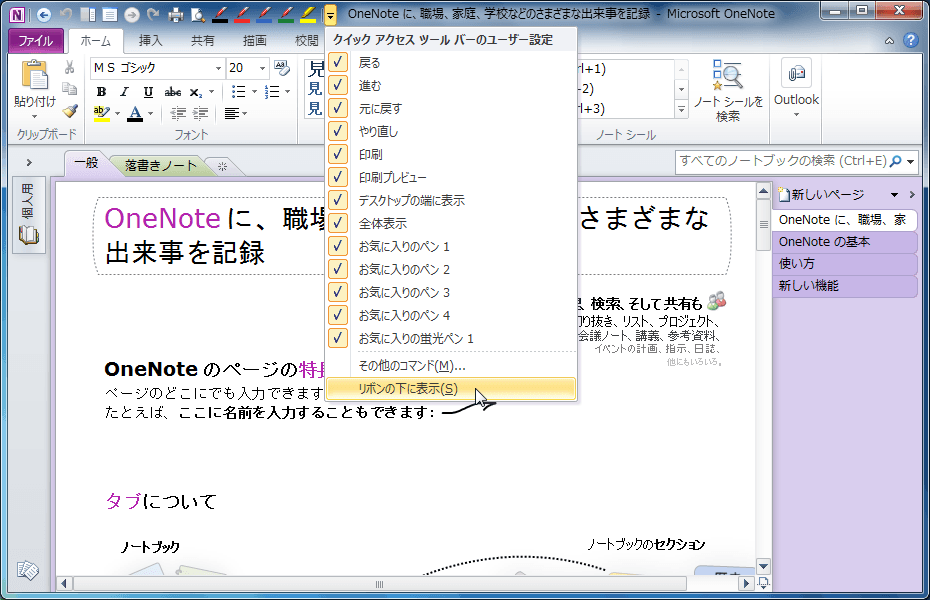Open the 使い方 page in the list
930x600 pixels.
[x=845, y=263]
